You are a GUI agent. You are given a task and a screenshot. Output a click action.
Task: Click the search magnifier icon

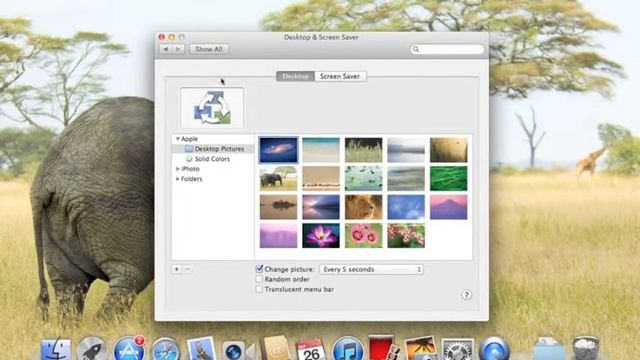(x=416, y=49)
